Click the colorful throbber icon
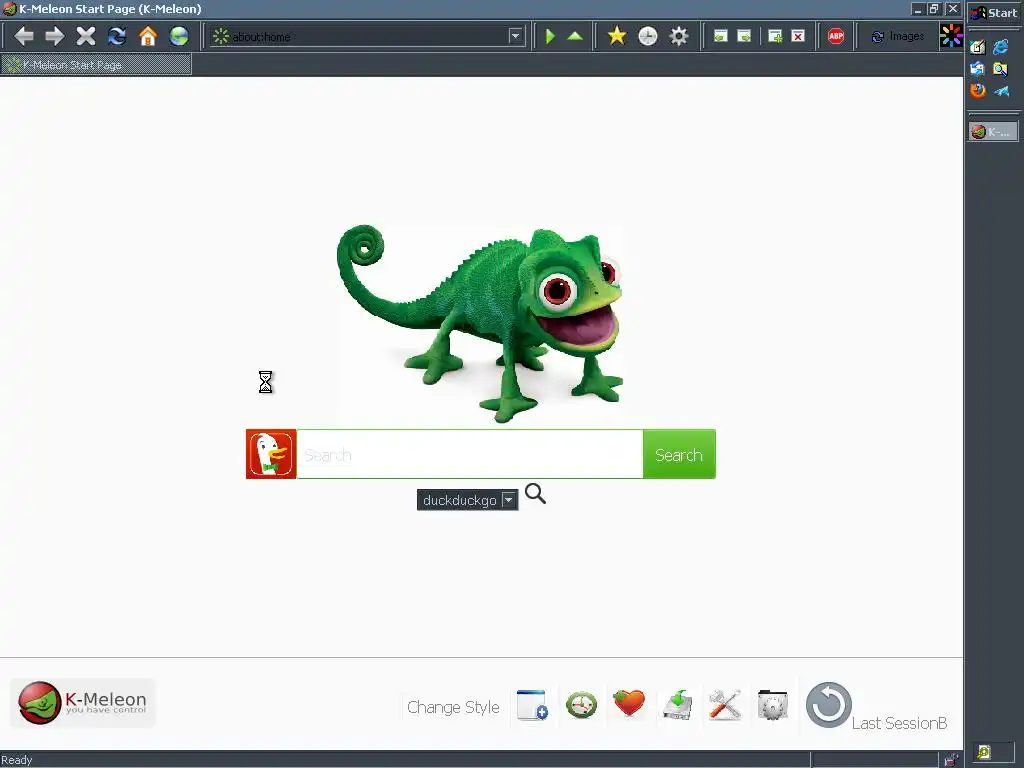Screen dimensions: 1024x768 point(951,36)
